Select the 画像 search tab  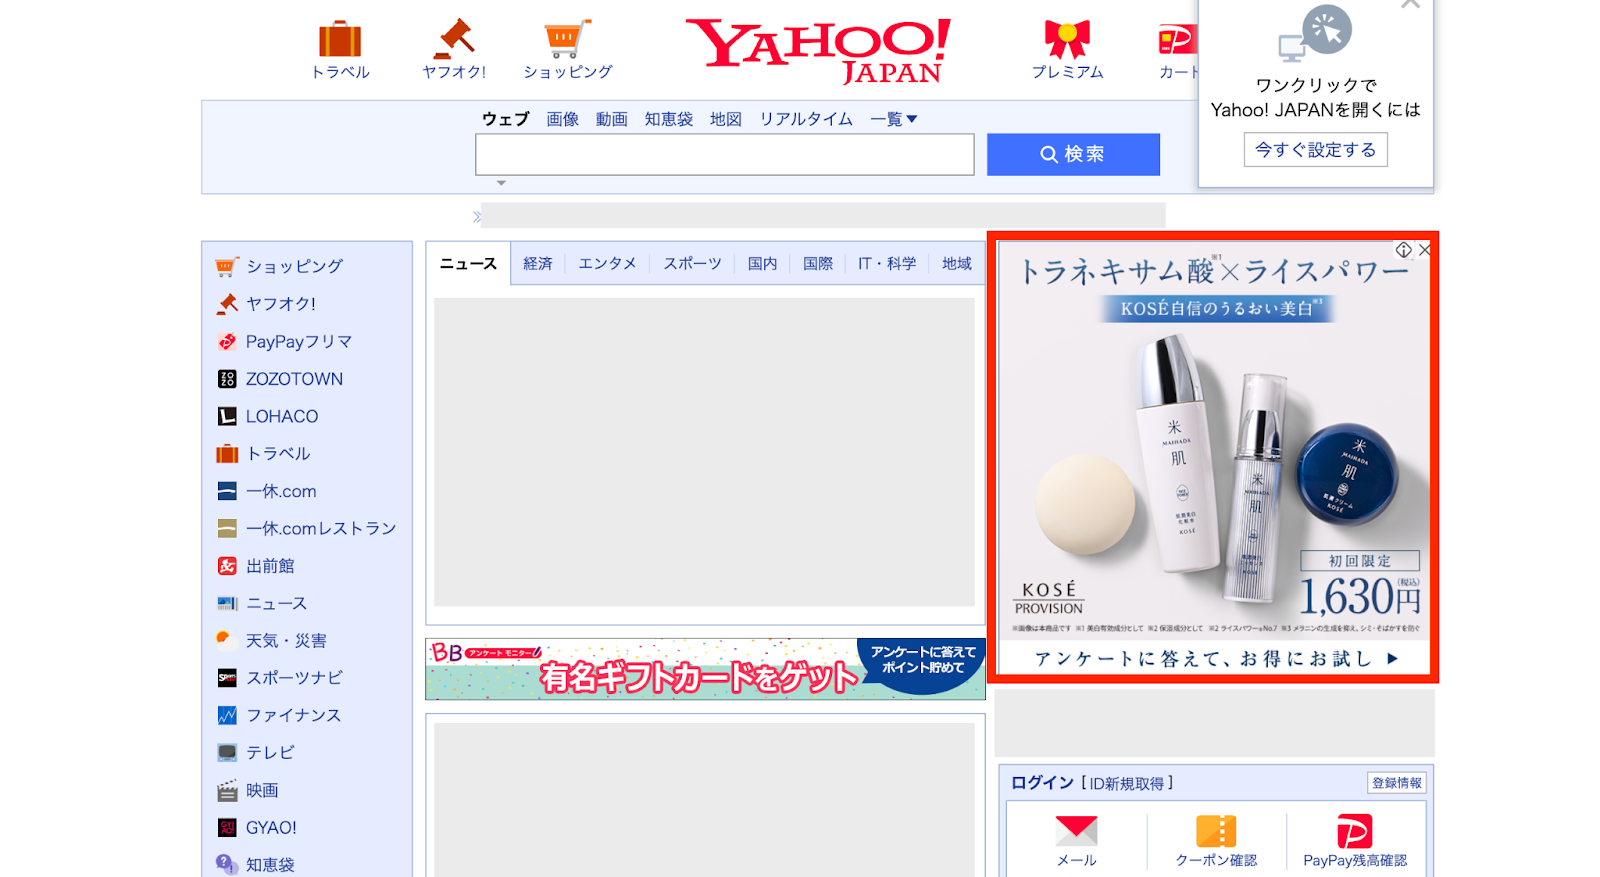pos(563,119)
